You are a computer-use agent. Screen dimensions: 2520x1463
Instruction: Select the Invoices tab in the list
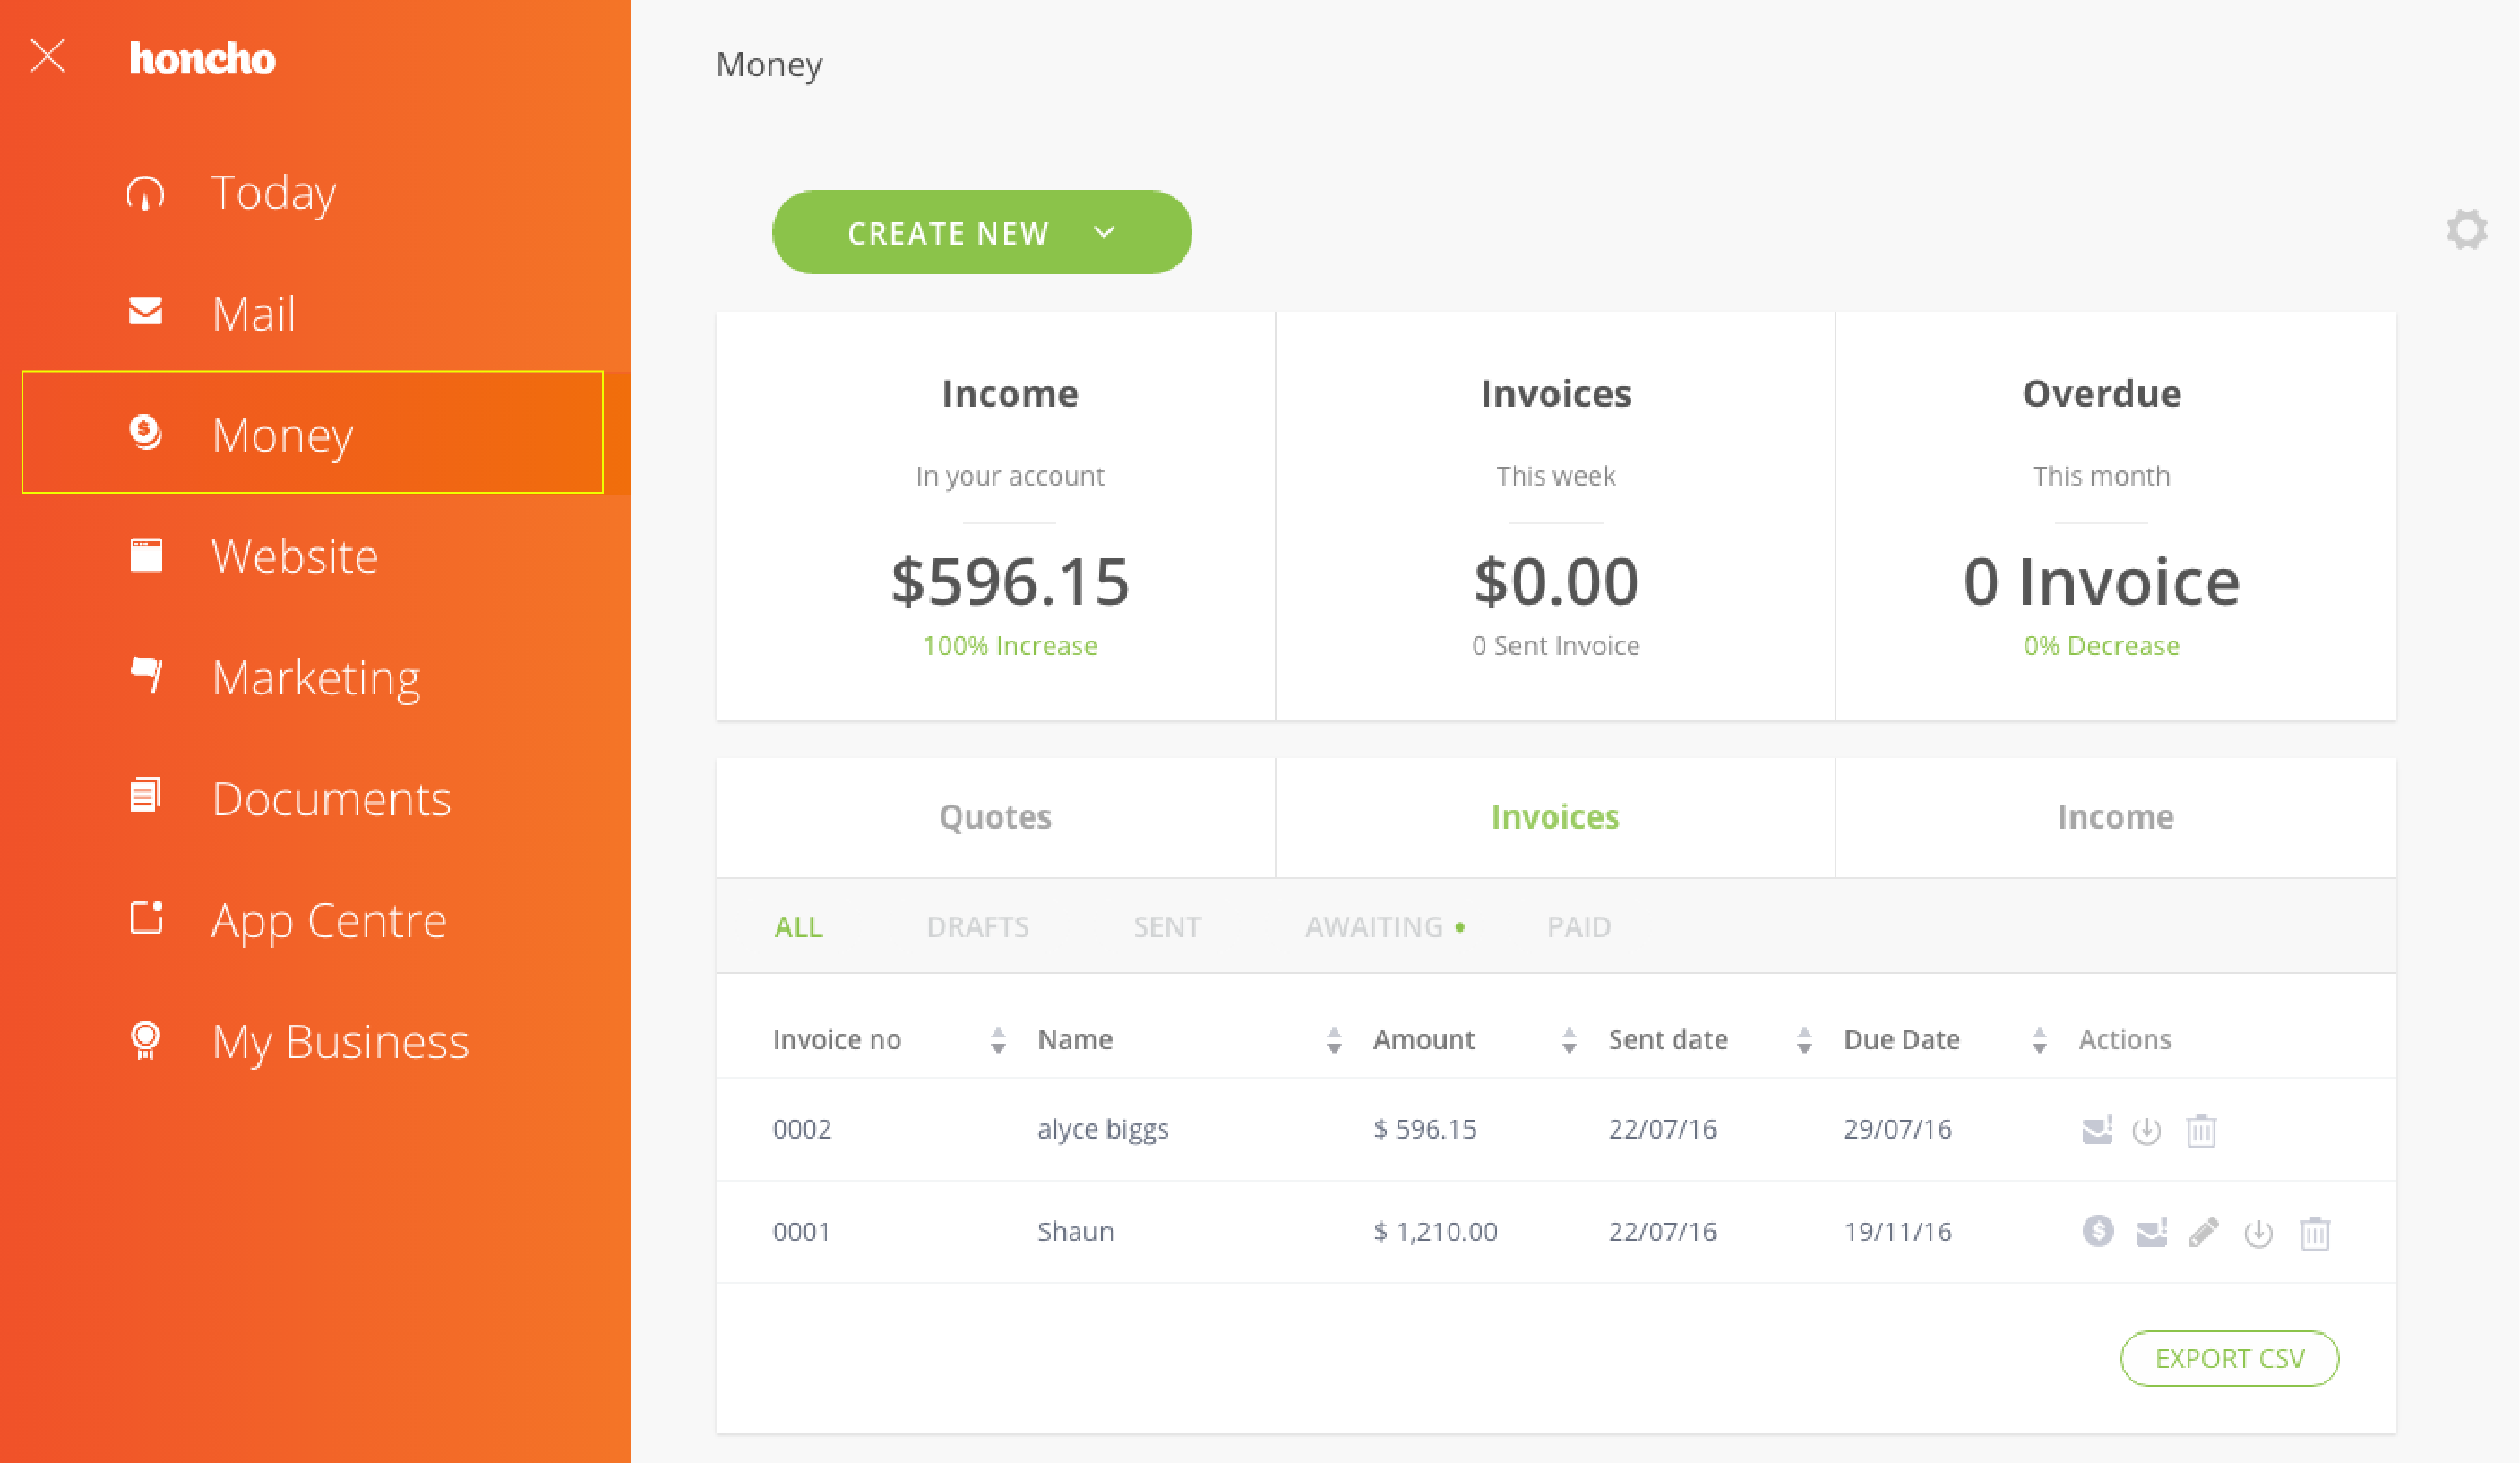point(1555,815)
